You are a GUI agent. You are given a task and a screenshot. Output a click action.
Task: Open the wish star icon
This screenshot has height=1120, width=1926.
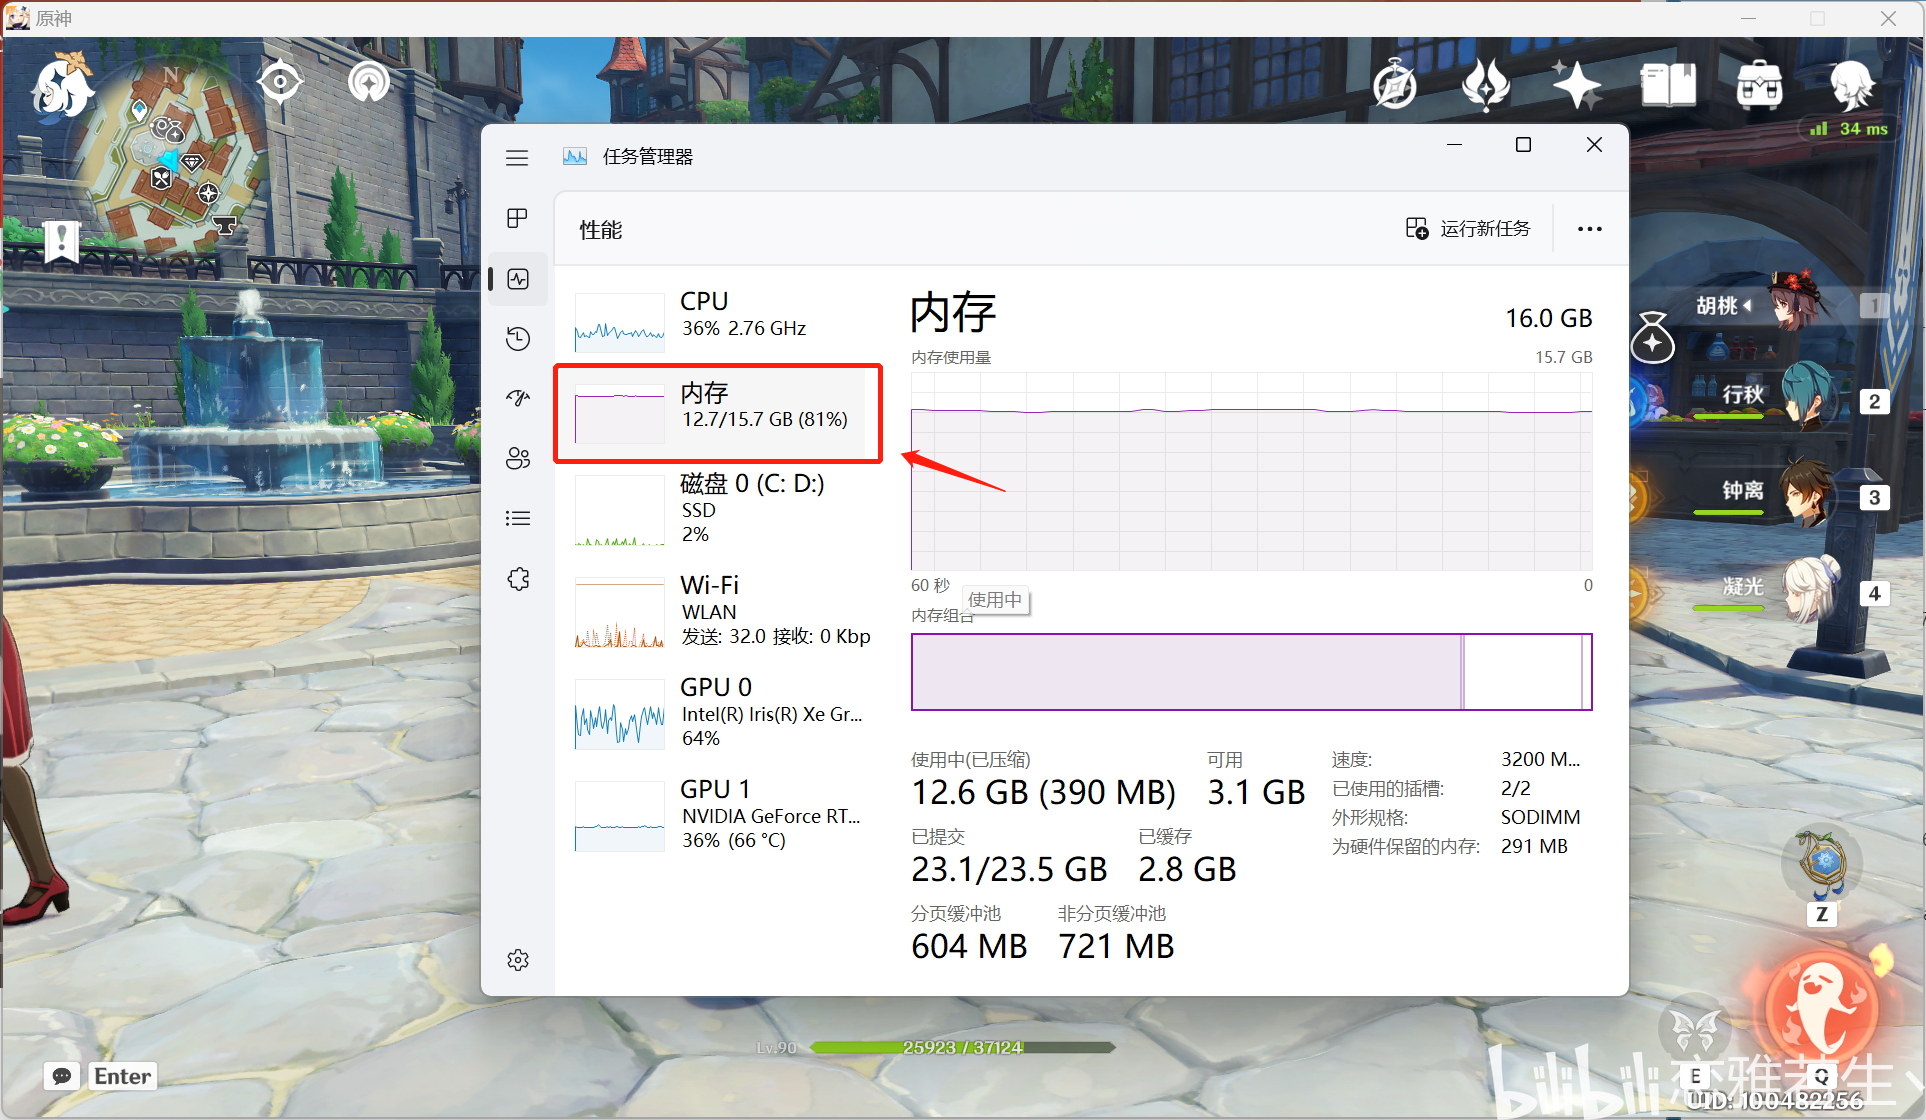pos(1577,84)
